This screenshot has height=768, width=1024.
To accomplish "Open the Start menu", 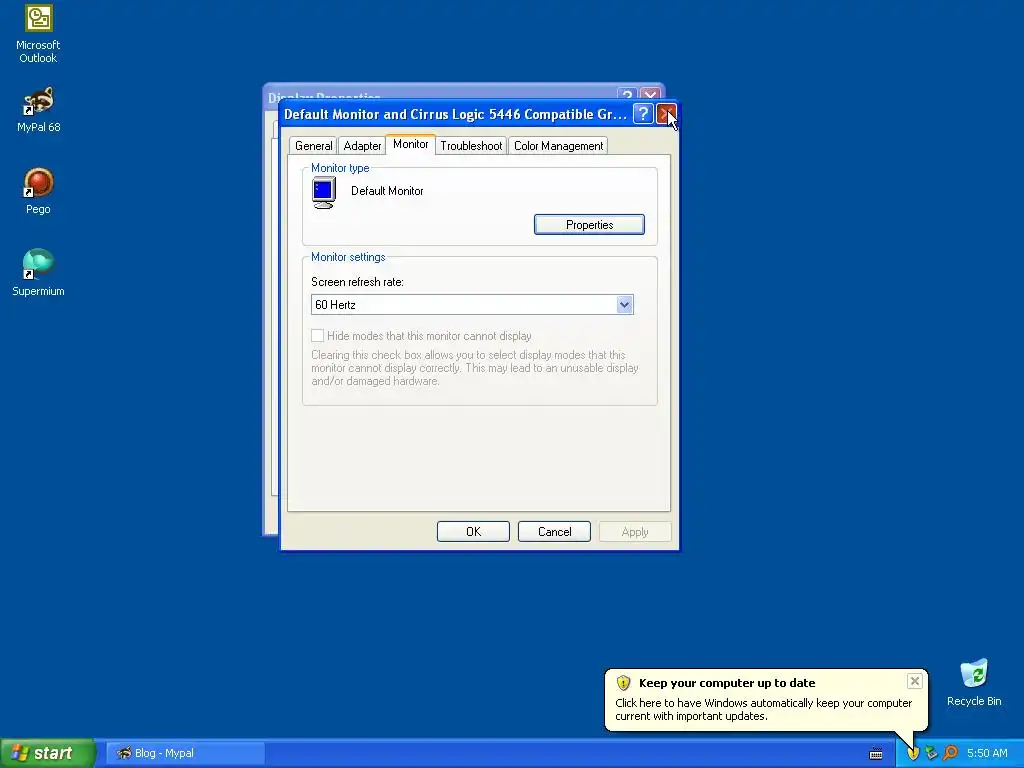I will [48, 753].
